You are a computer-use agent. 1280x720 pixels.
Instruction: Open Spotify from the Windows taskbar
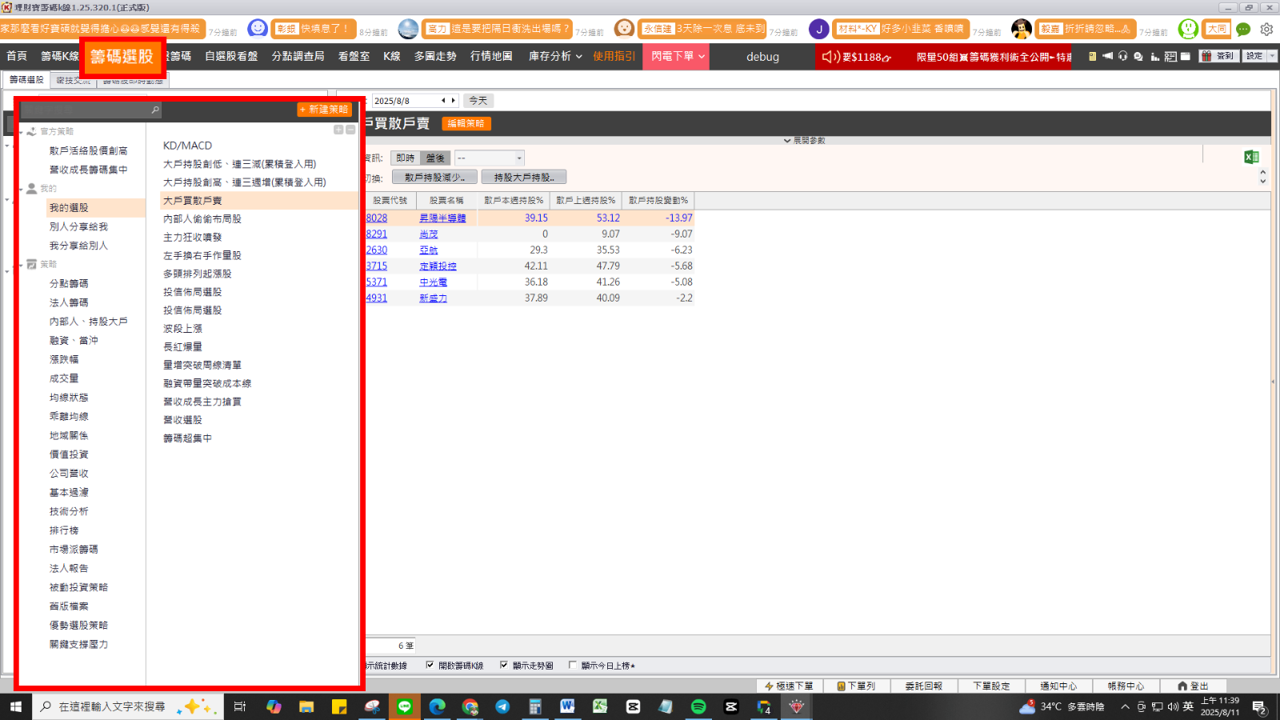click(698, 707)
